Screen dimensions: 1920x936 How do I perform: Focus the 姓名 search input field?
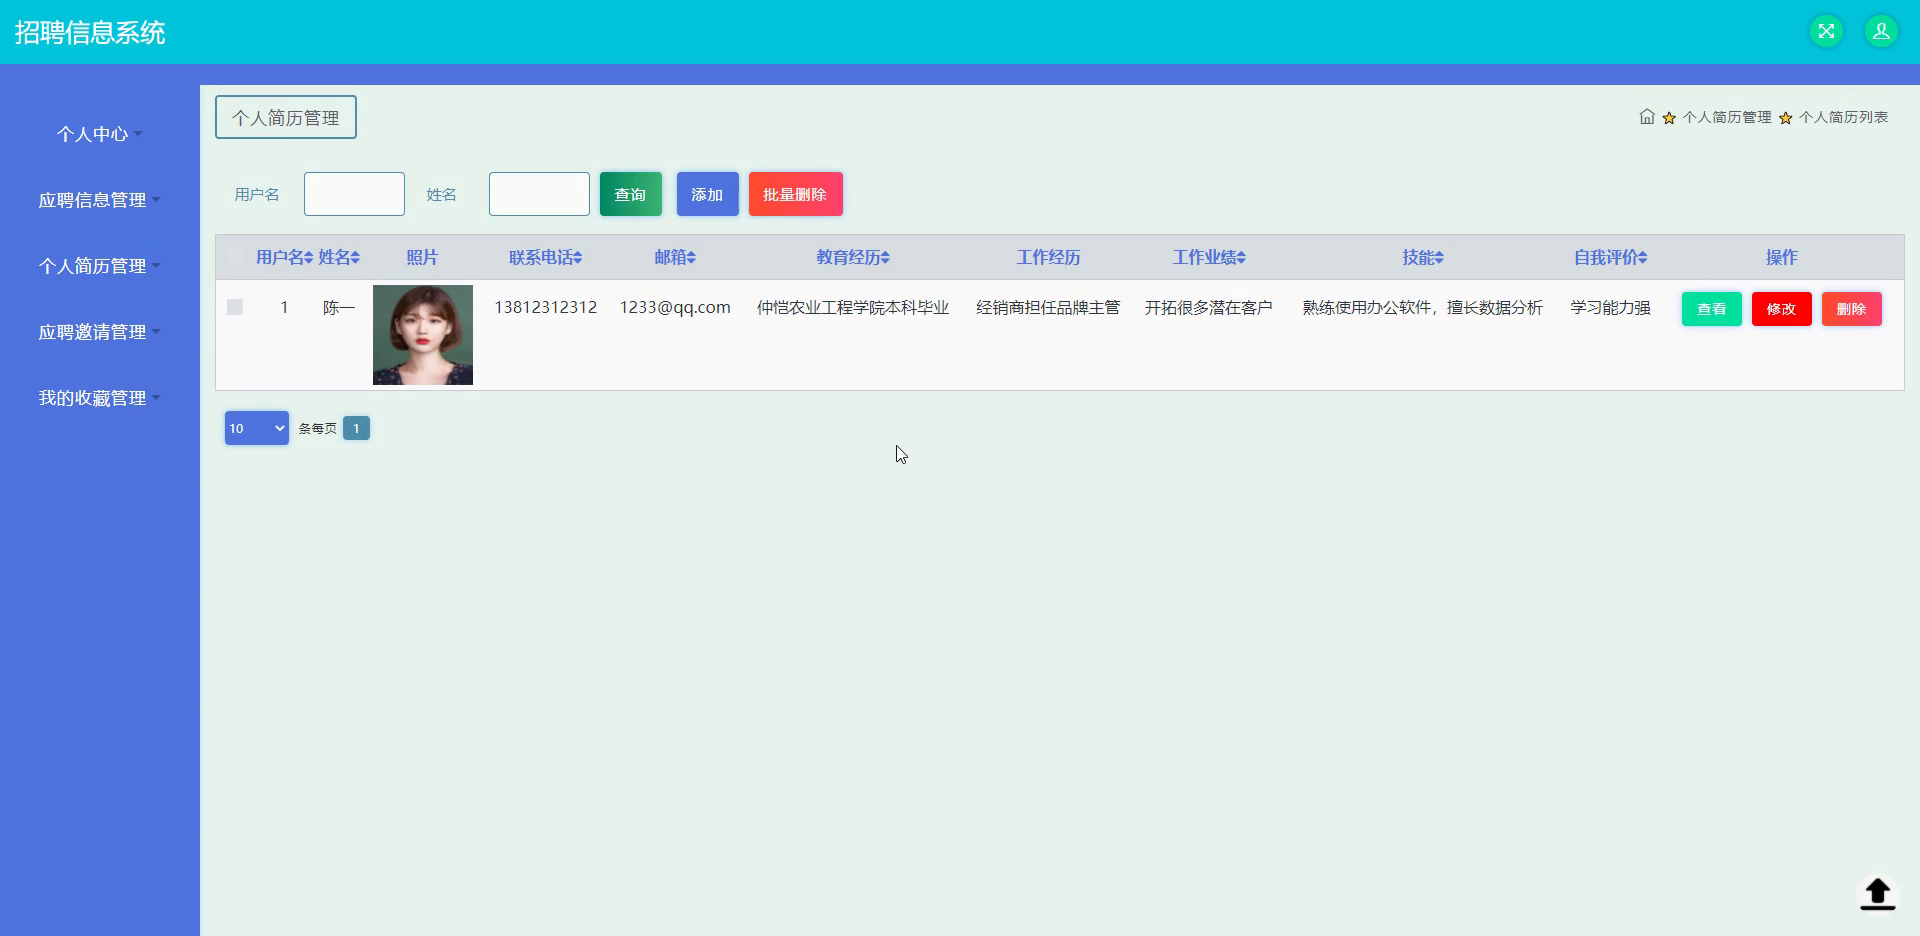coord(539,194)
